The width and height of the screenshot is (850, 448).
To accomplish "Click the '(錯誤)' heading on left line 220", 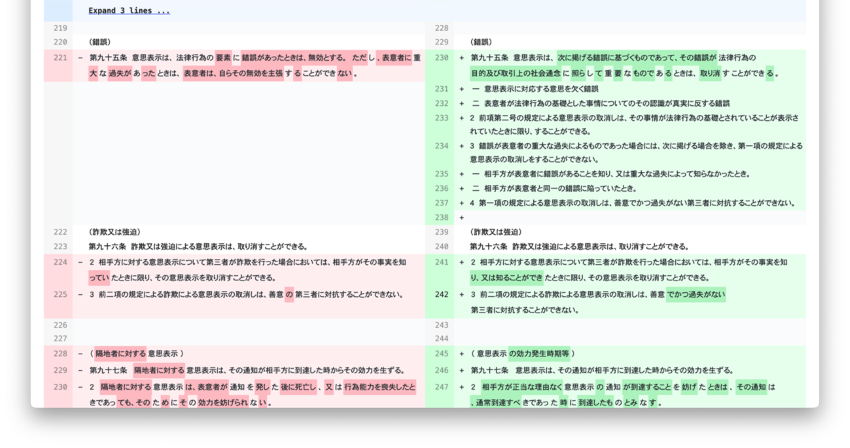I will 100,42.
